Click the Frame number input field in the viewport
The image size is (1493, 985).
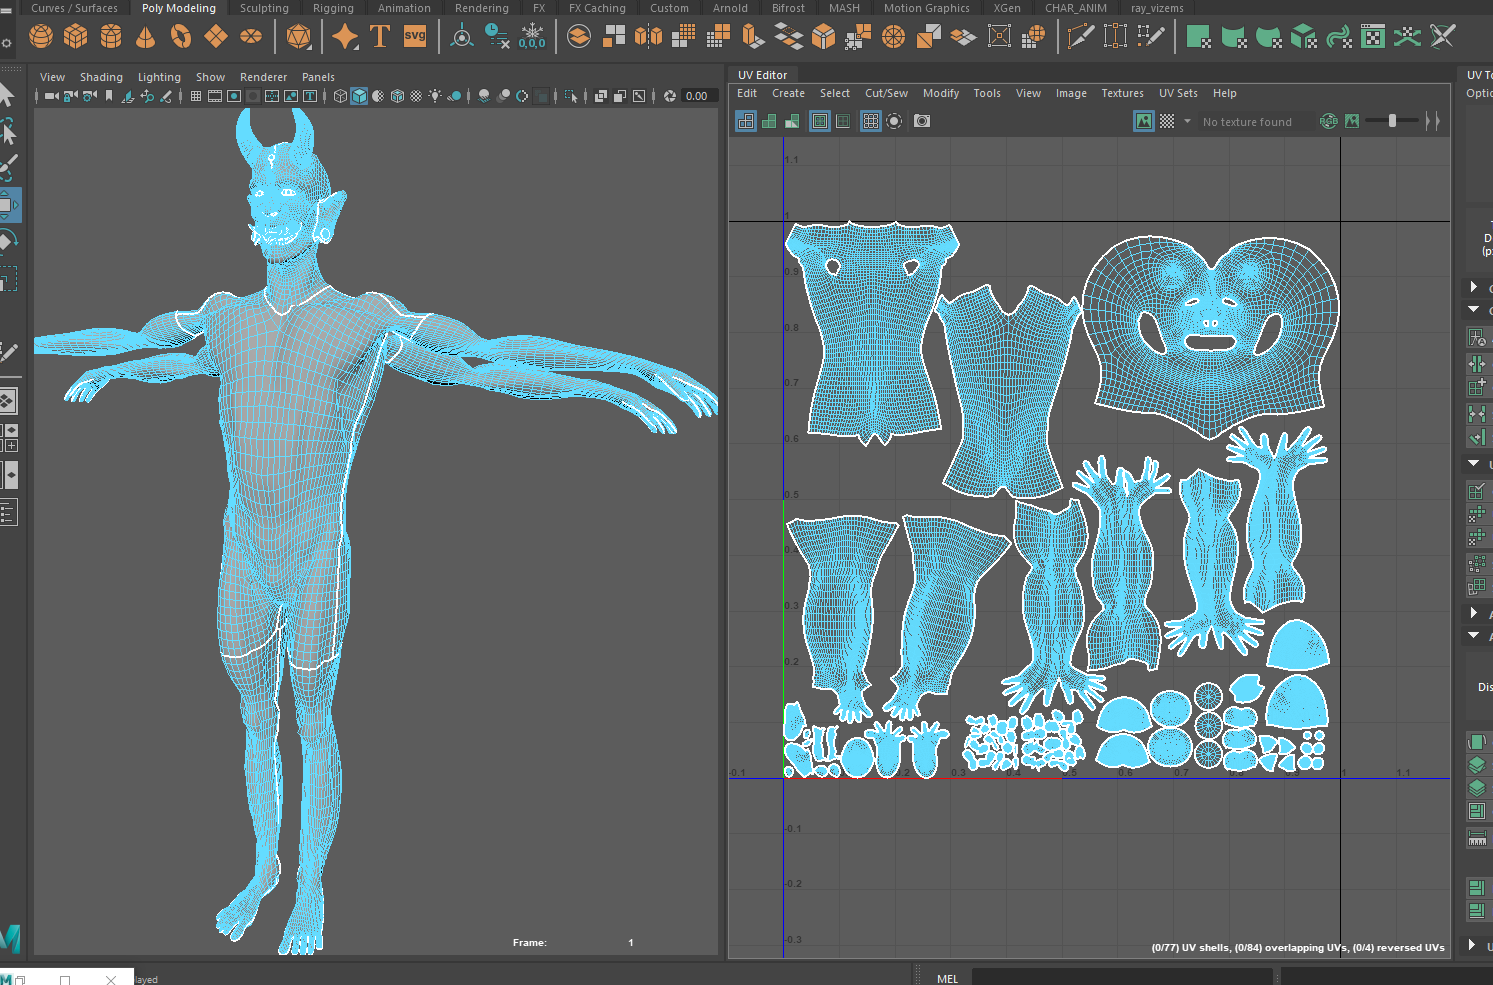(x=630, y=942)
